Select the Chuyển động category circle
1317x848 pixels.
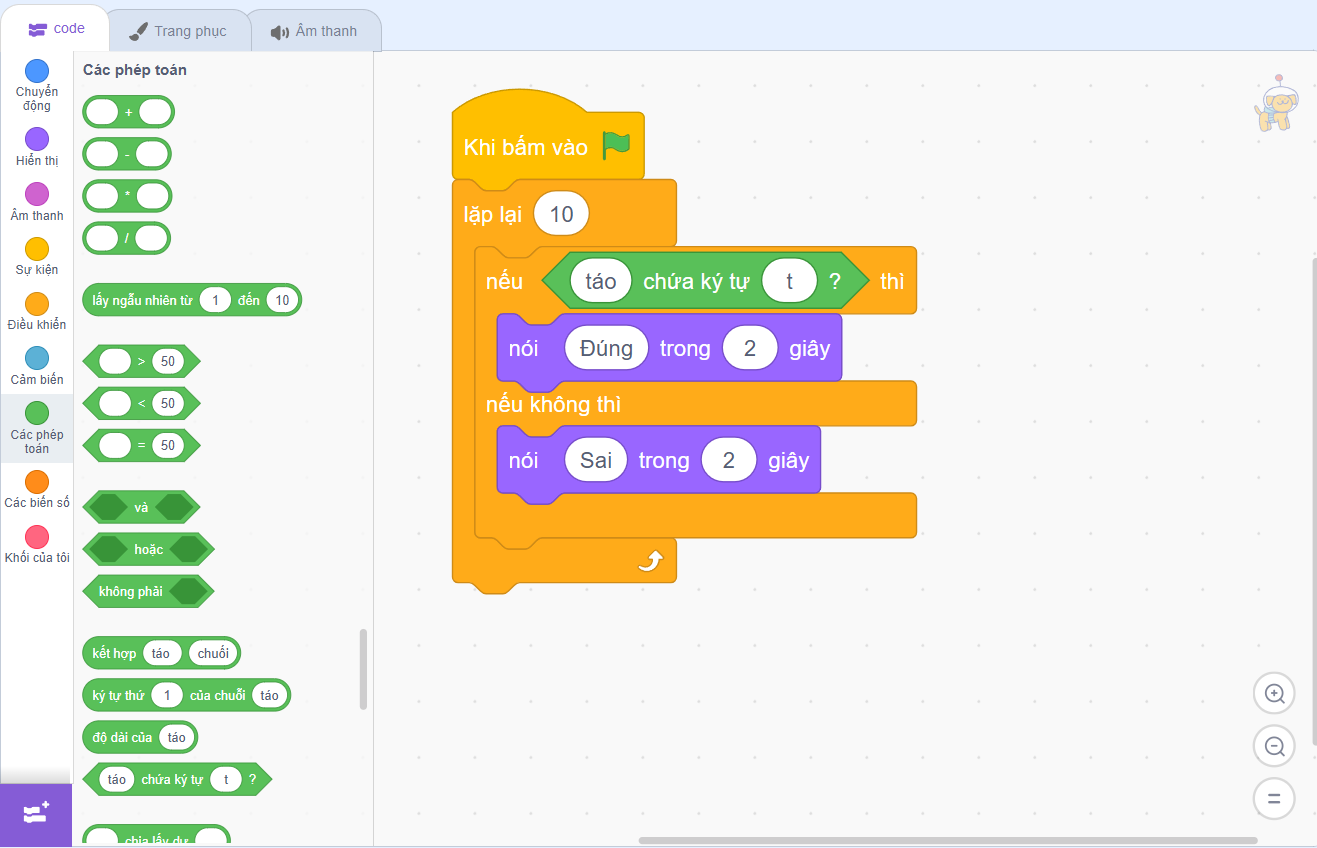point(37,72)
